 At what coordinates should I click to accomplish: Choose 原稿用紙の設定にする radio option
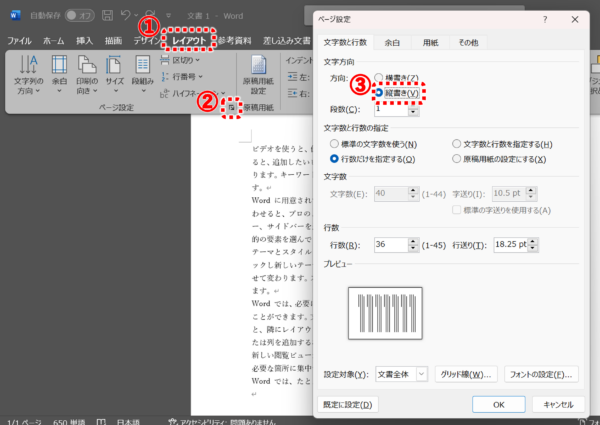[457, 159]
